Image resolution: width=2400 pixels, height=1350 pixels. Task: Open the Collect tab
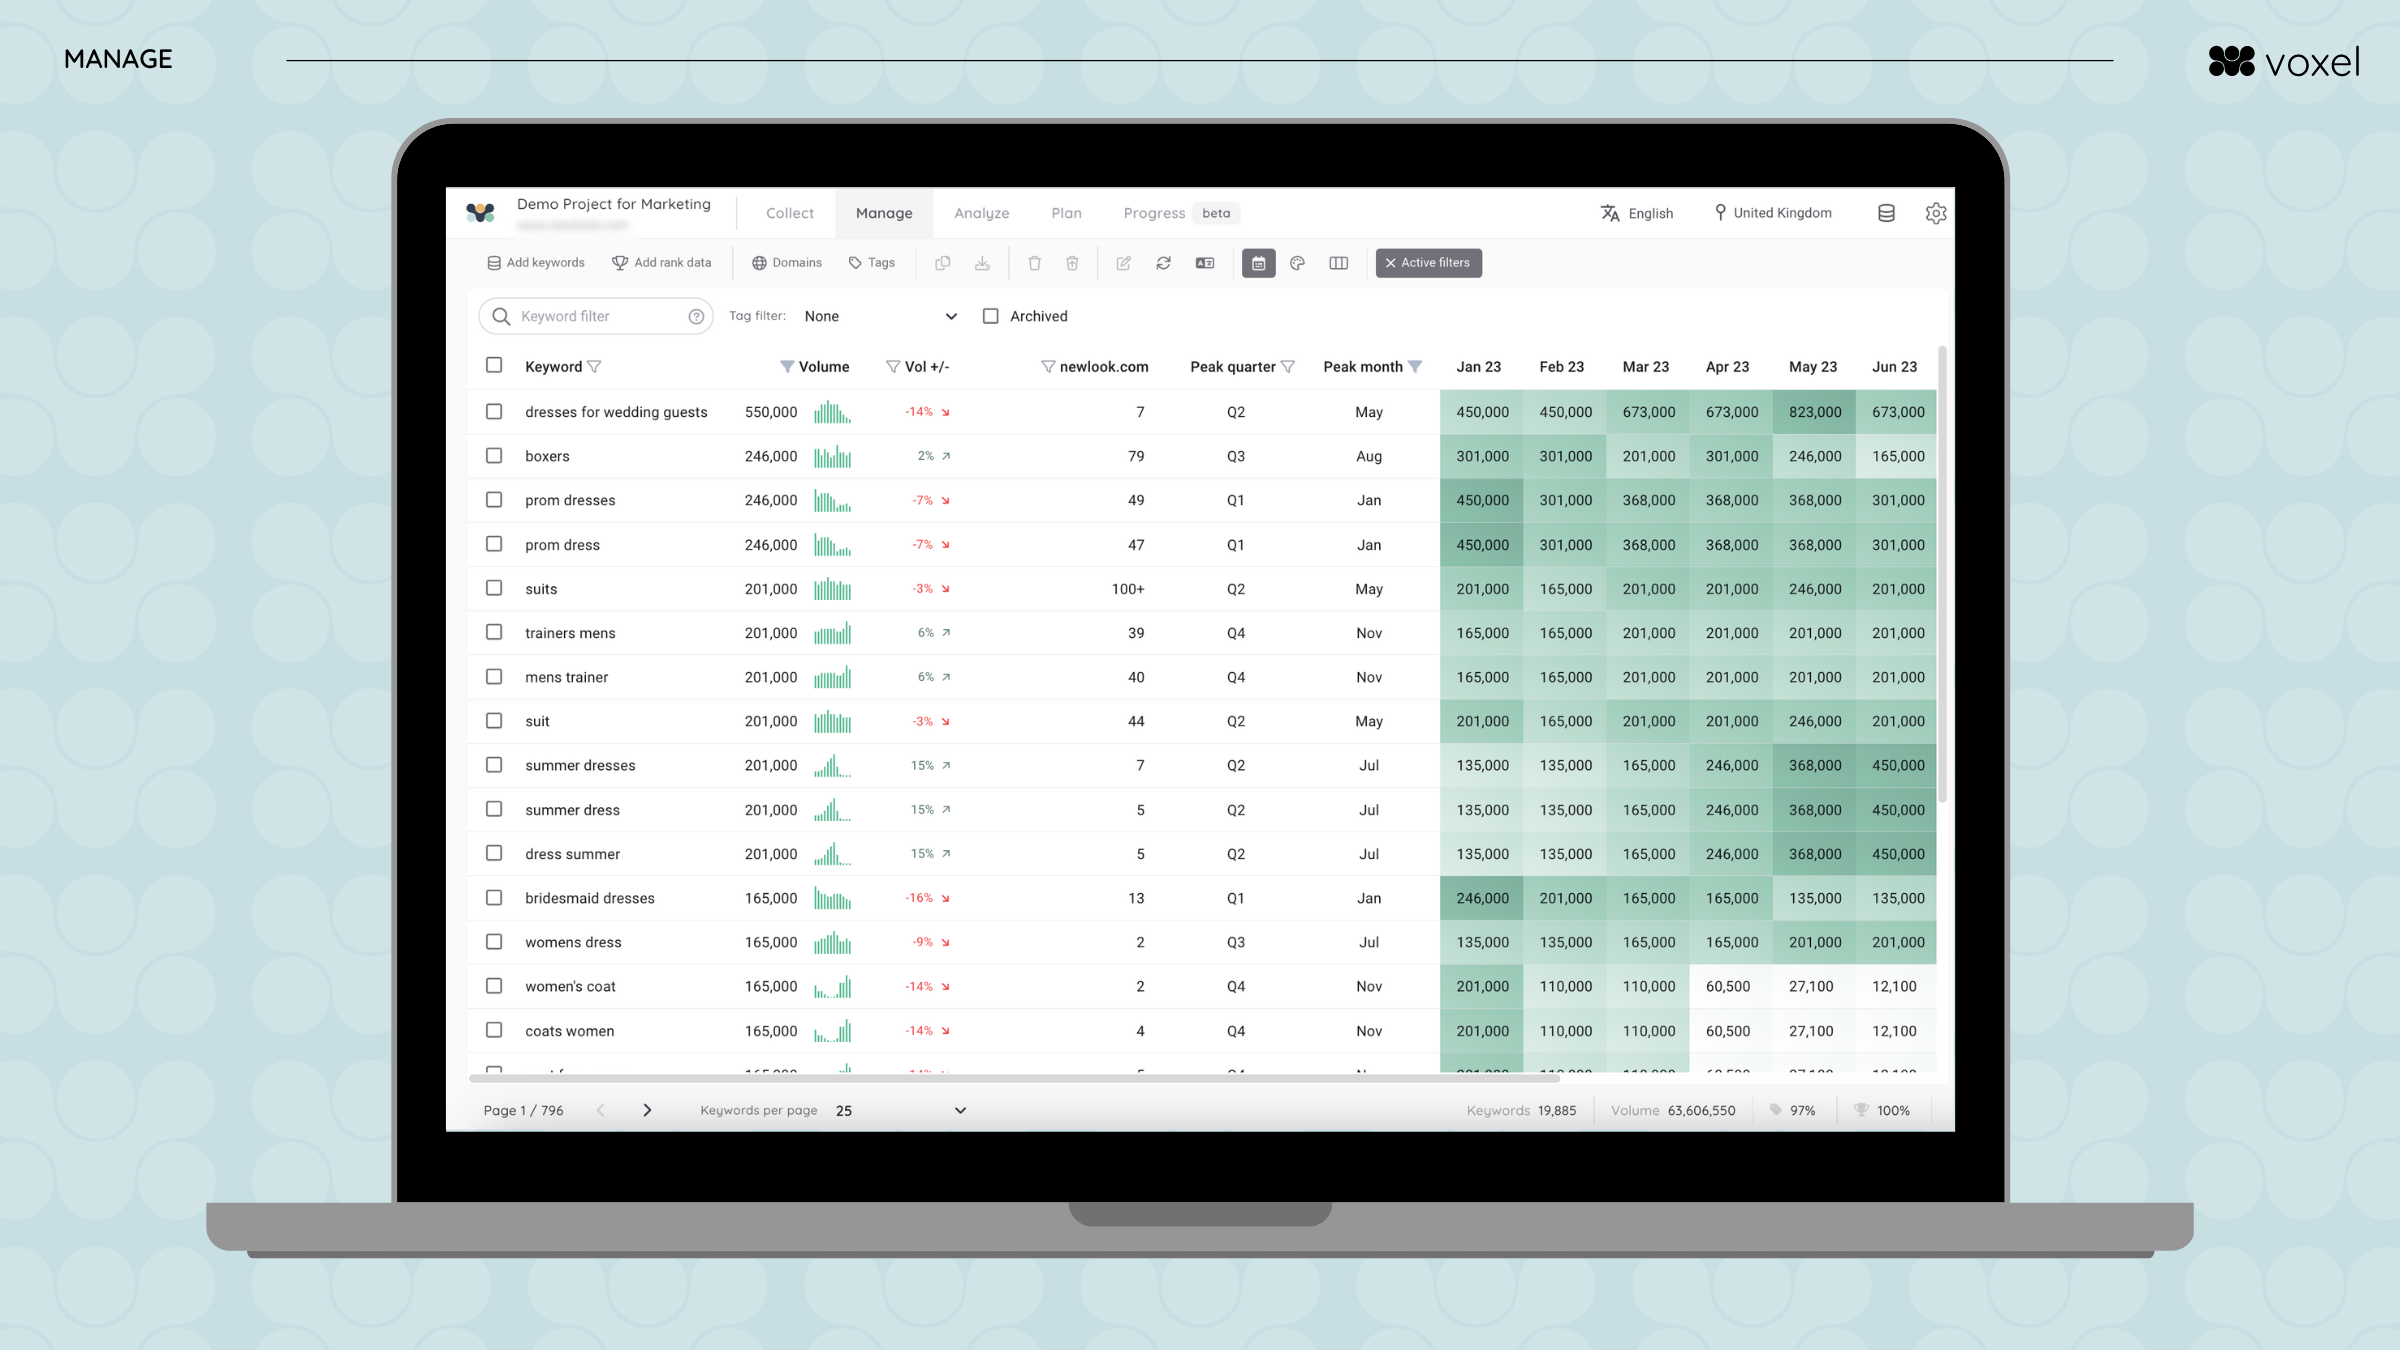pyautogui.click(x=789, y=213)
